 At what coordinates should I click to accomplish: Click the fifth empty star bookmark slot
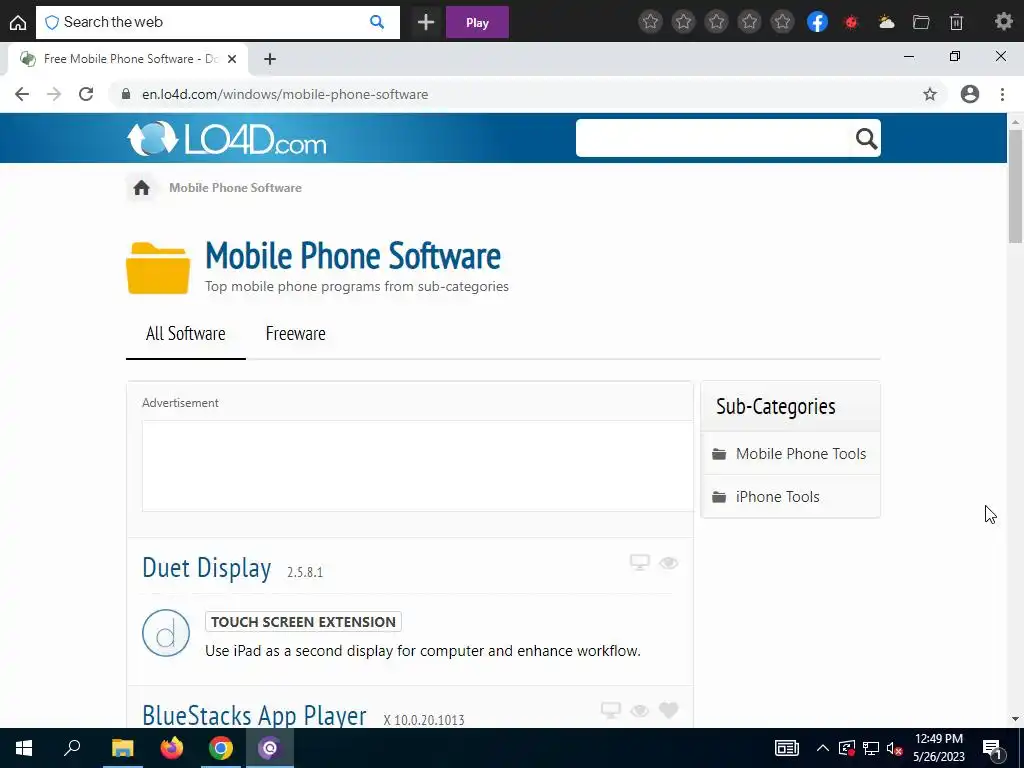(782, 22)
